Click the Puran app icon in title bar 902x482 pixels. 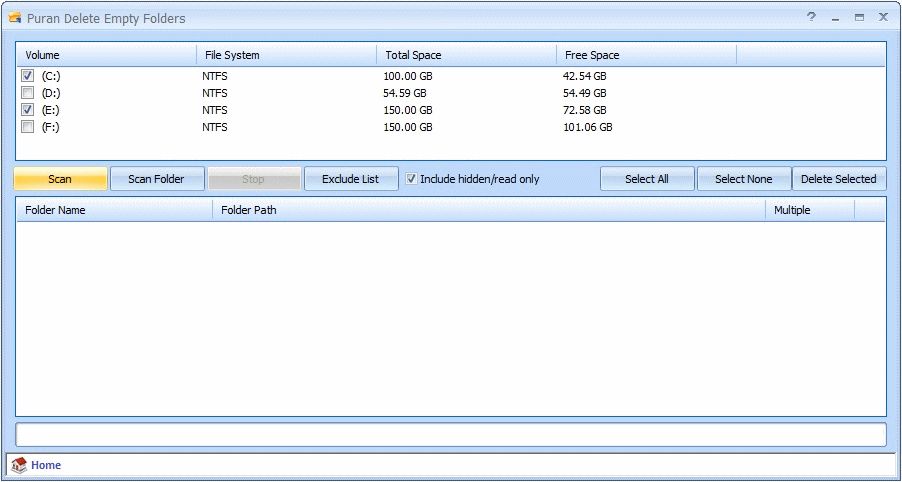pos(15,18)
